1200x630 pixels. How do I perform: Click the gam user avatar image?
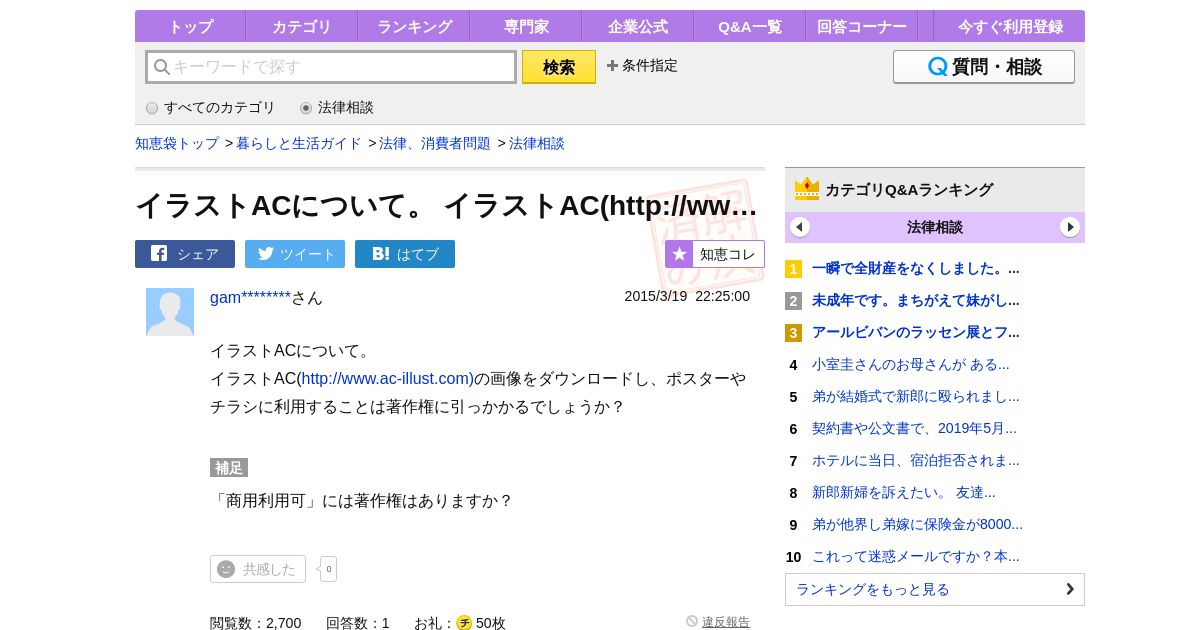(170, 312)
